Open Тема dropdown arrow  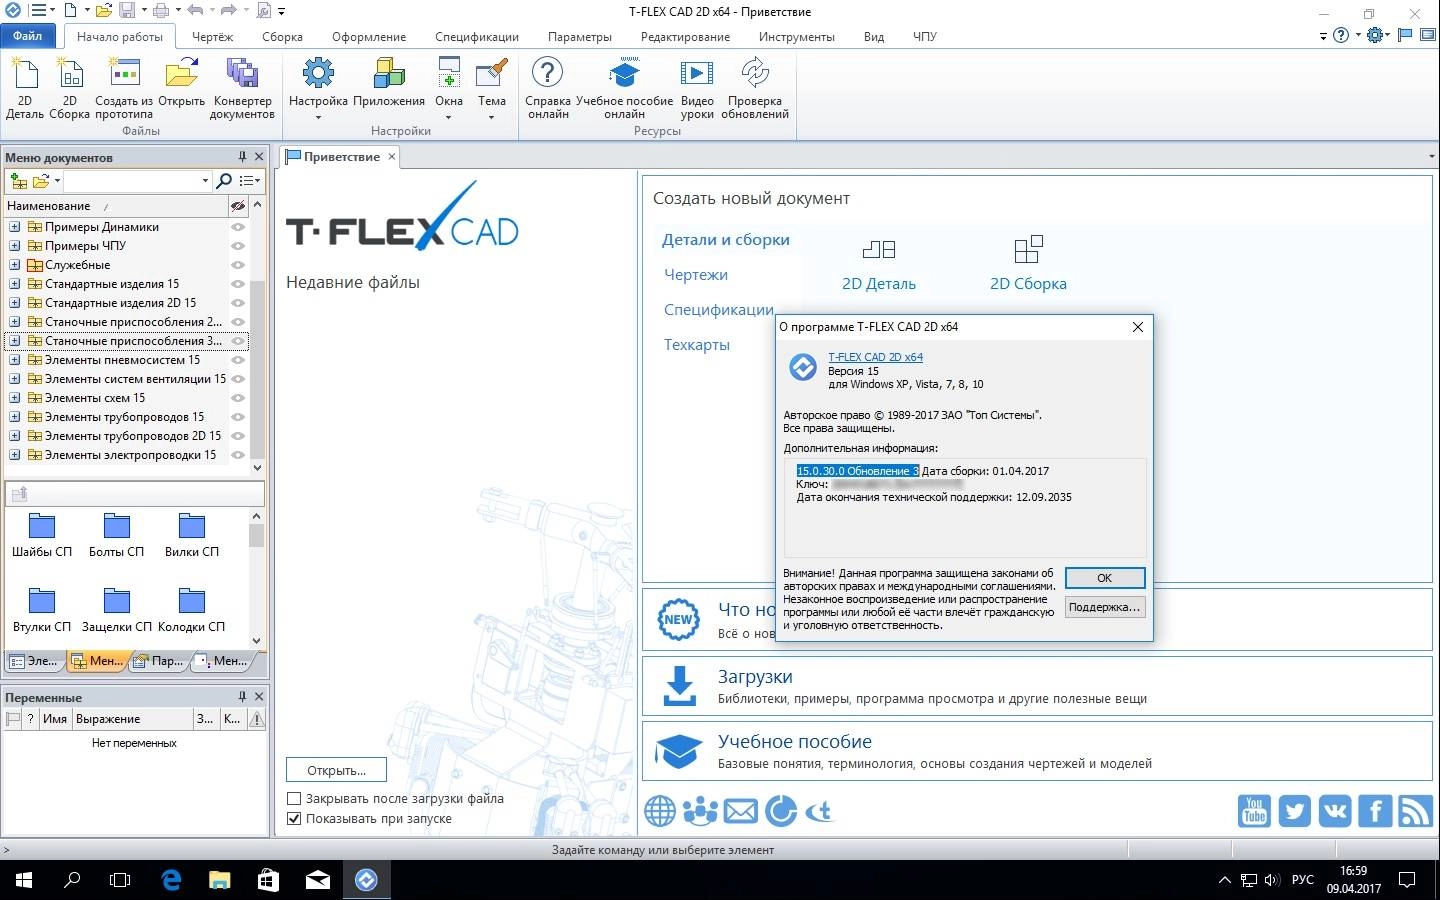(491, 118)
